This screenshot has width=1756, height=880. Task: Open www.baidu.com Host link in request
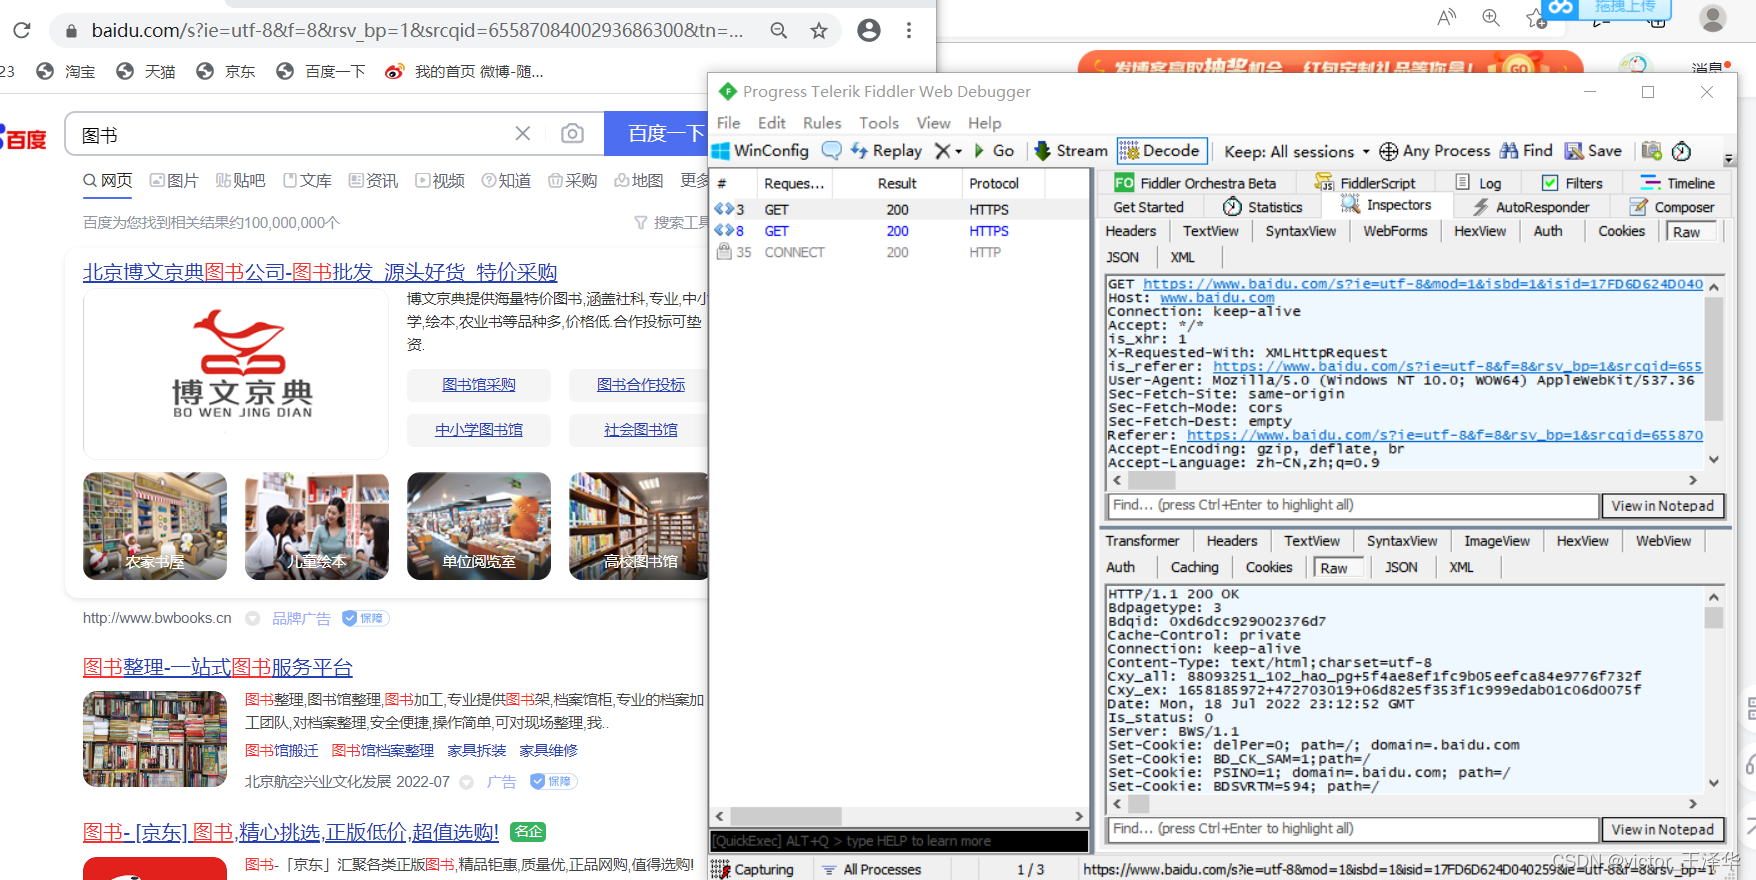click(1217, 298)
